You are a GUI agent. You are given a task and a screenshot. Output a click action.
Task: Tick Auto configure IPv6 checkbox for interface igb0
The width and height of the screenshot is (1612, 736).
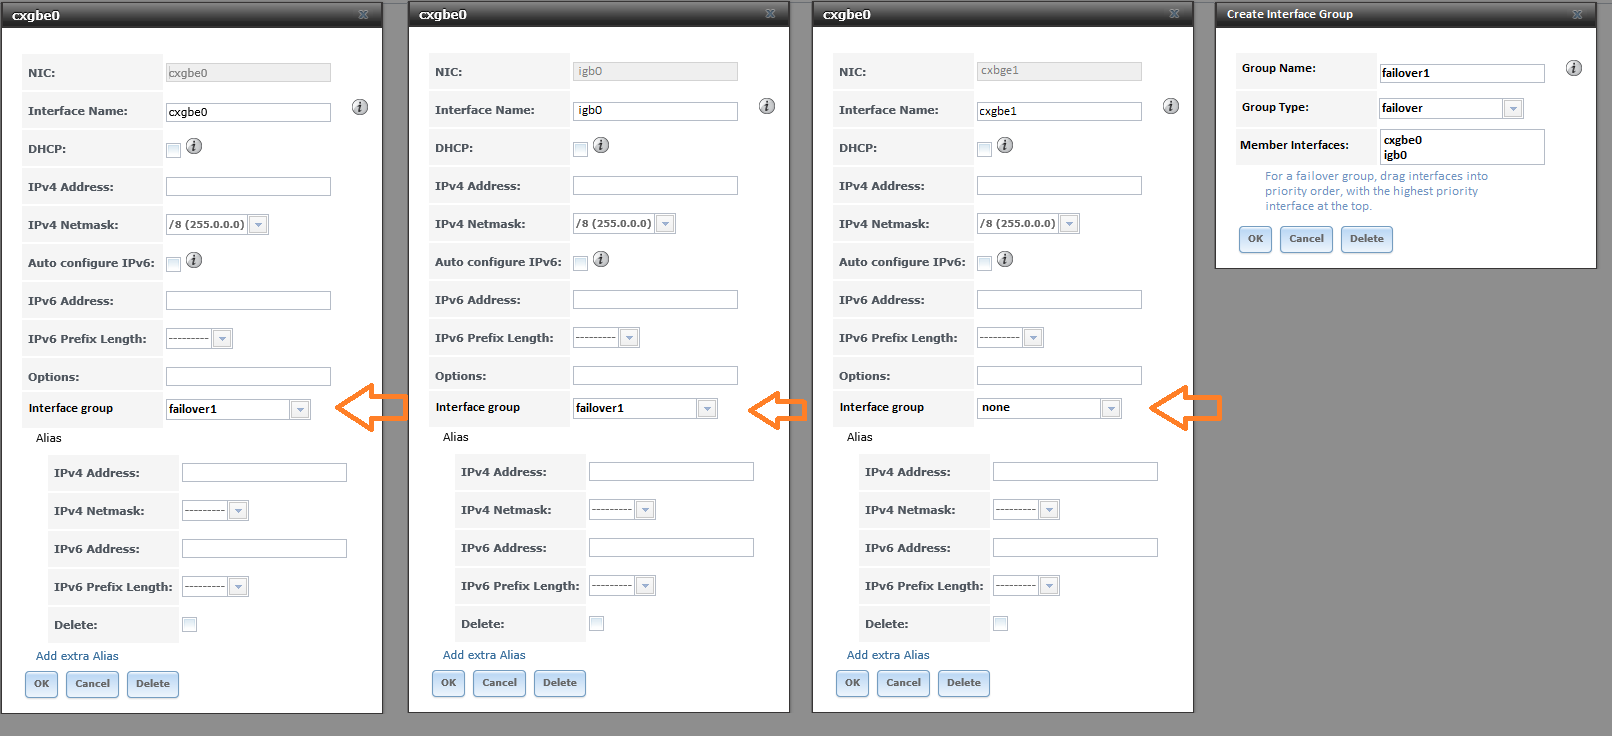click(580, 263)
